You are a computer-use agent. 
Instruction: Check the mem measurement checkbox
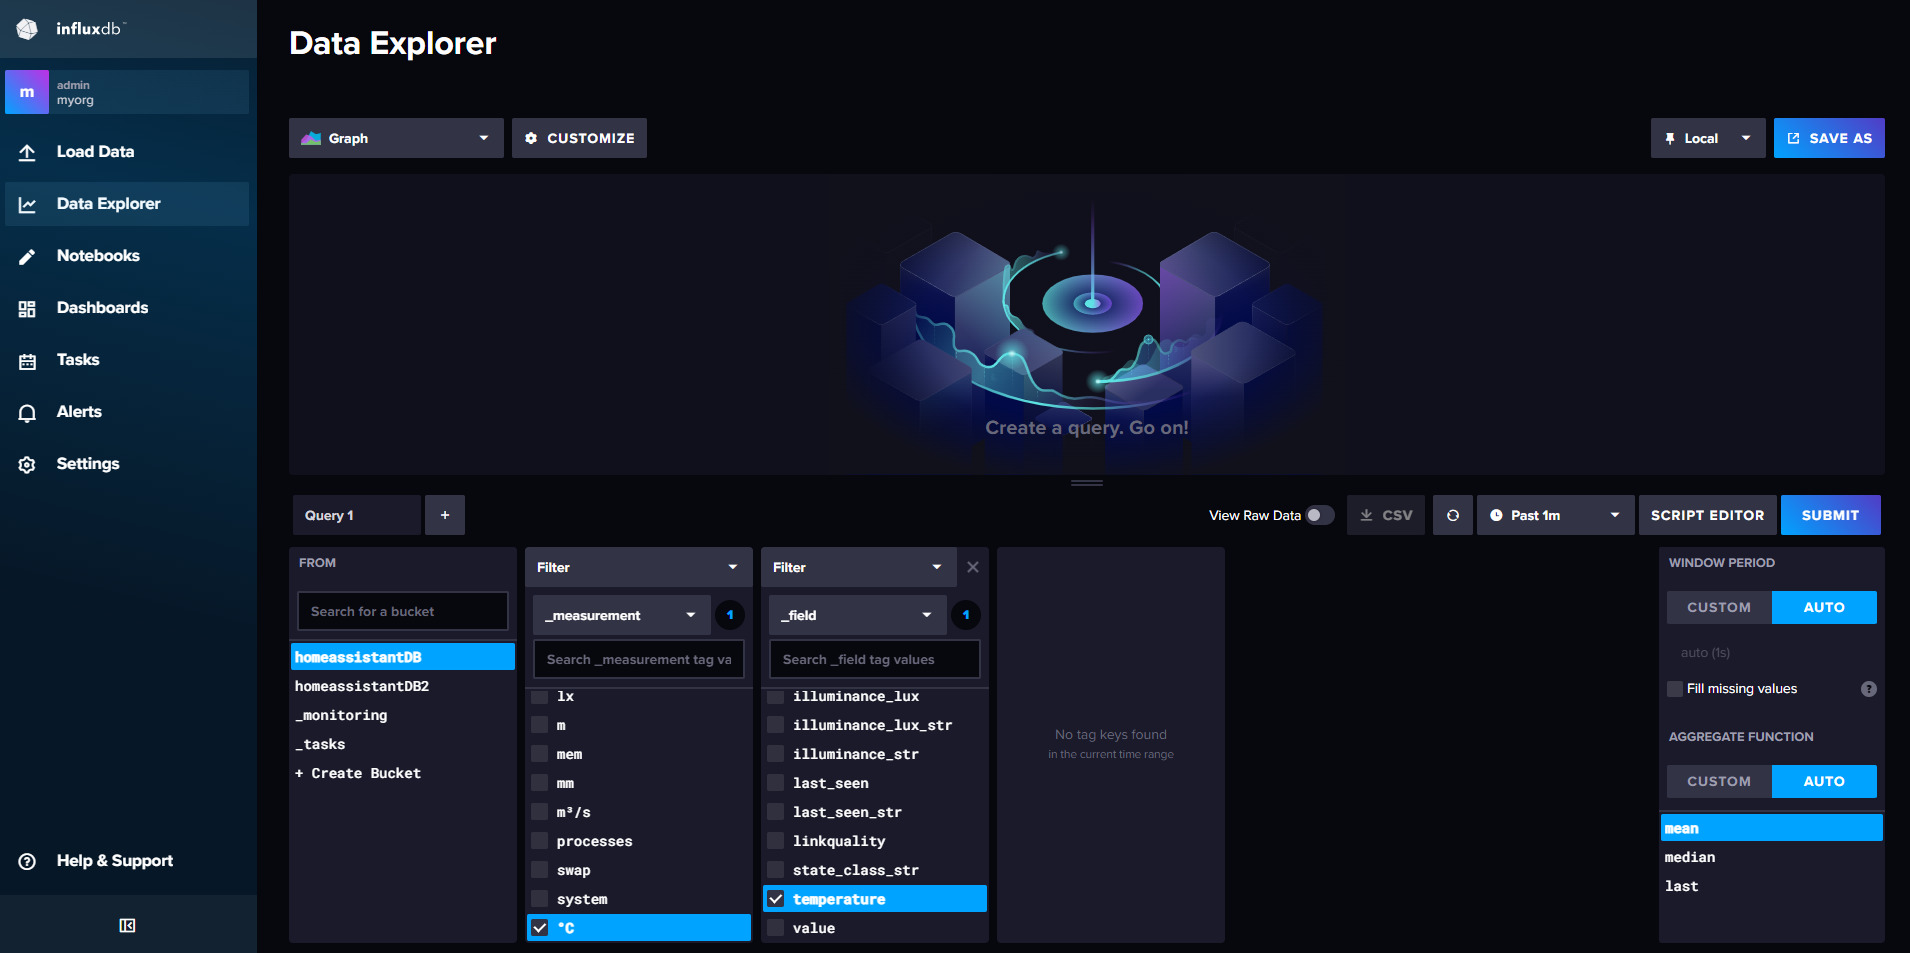(540, 754)
